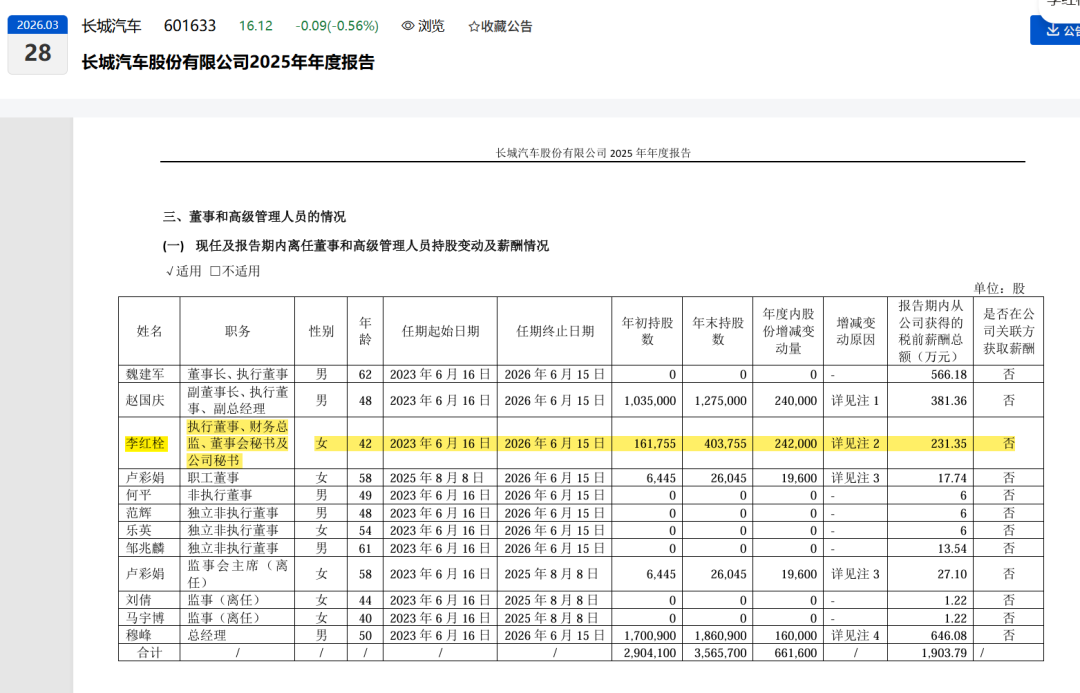Tick the 不适用 checkbox
The height and width of the screenshot is (693, 1080).
click(215, 271)
